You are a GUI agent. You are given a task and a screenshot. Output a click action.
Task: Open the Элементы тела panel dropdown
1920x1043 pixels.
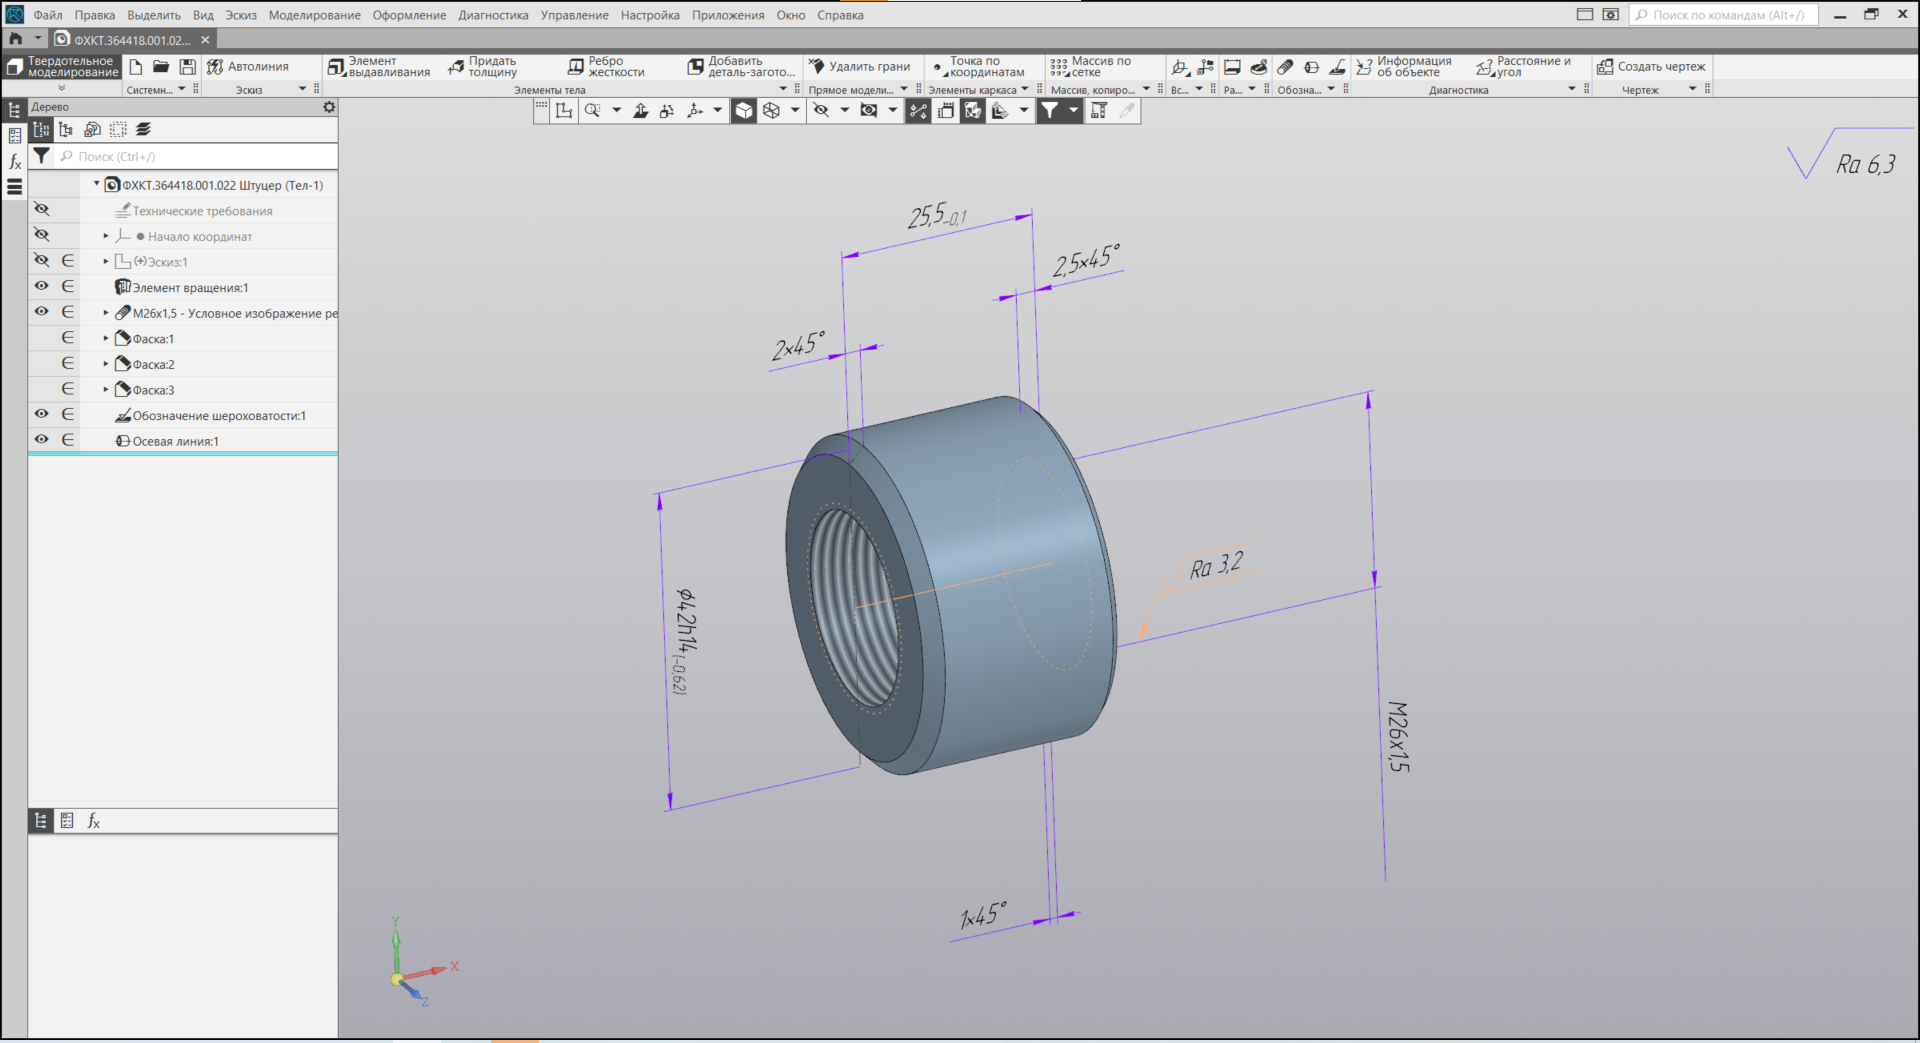(782, 89)
